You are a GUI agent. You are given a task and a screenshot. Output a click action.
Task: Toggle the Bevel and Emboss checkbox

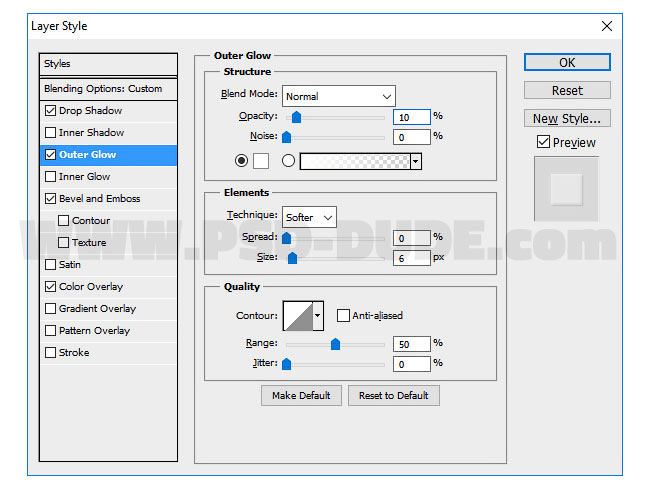tap(50, 199)
